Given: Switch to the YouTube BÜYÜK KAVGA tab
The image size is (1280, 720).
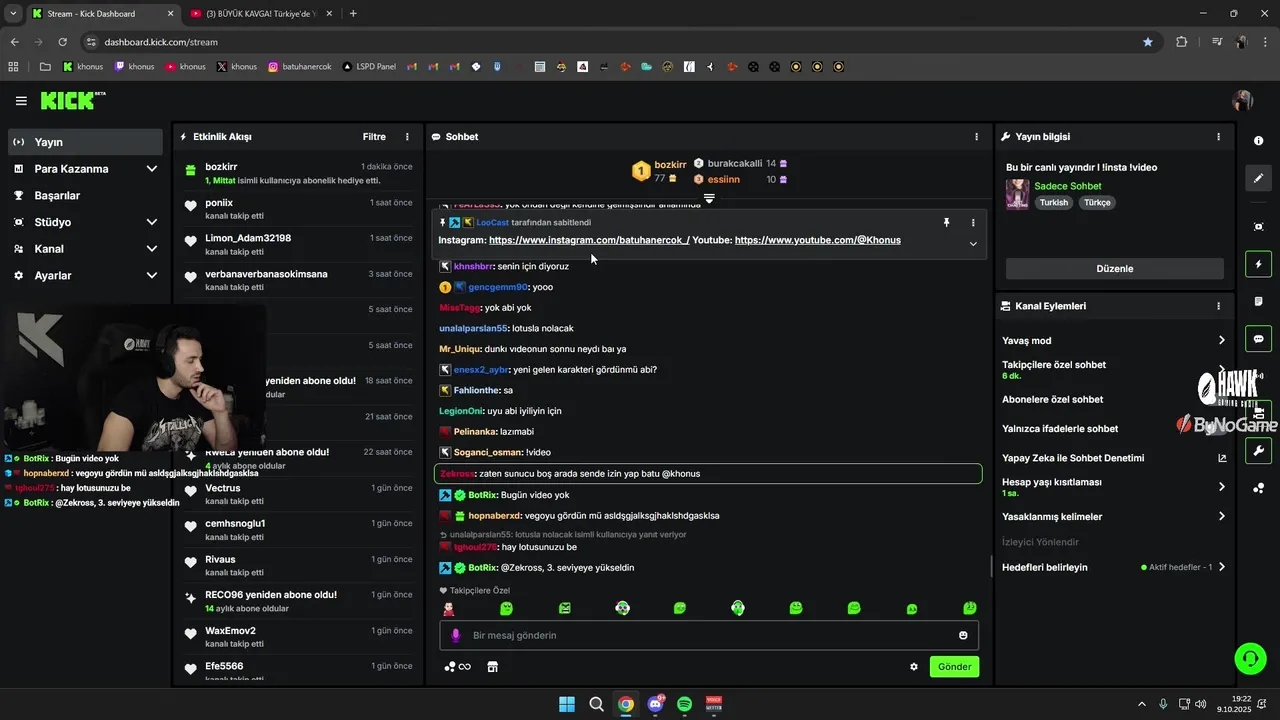Looking at the screenshot, I should click(259, 14).
